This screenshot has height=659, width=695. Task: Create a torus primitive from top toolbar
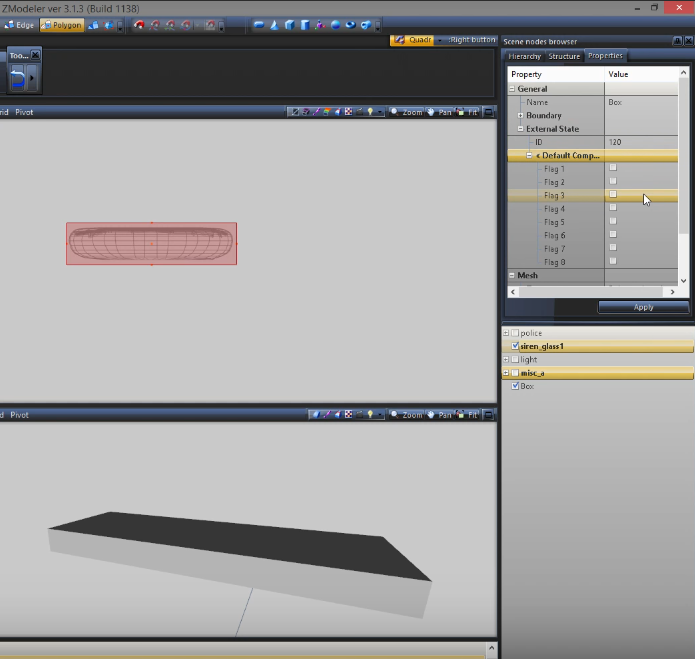[351, 25]
